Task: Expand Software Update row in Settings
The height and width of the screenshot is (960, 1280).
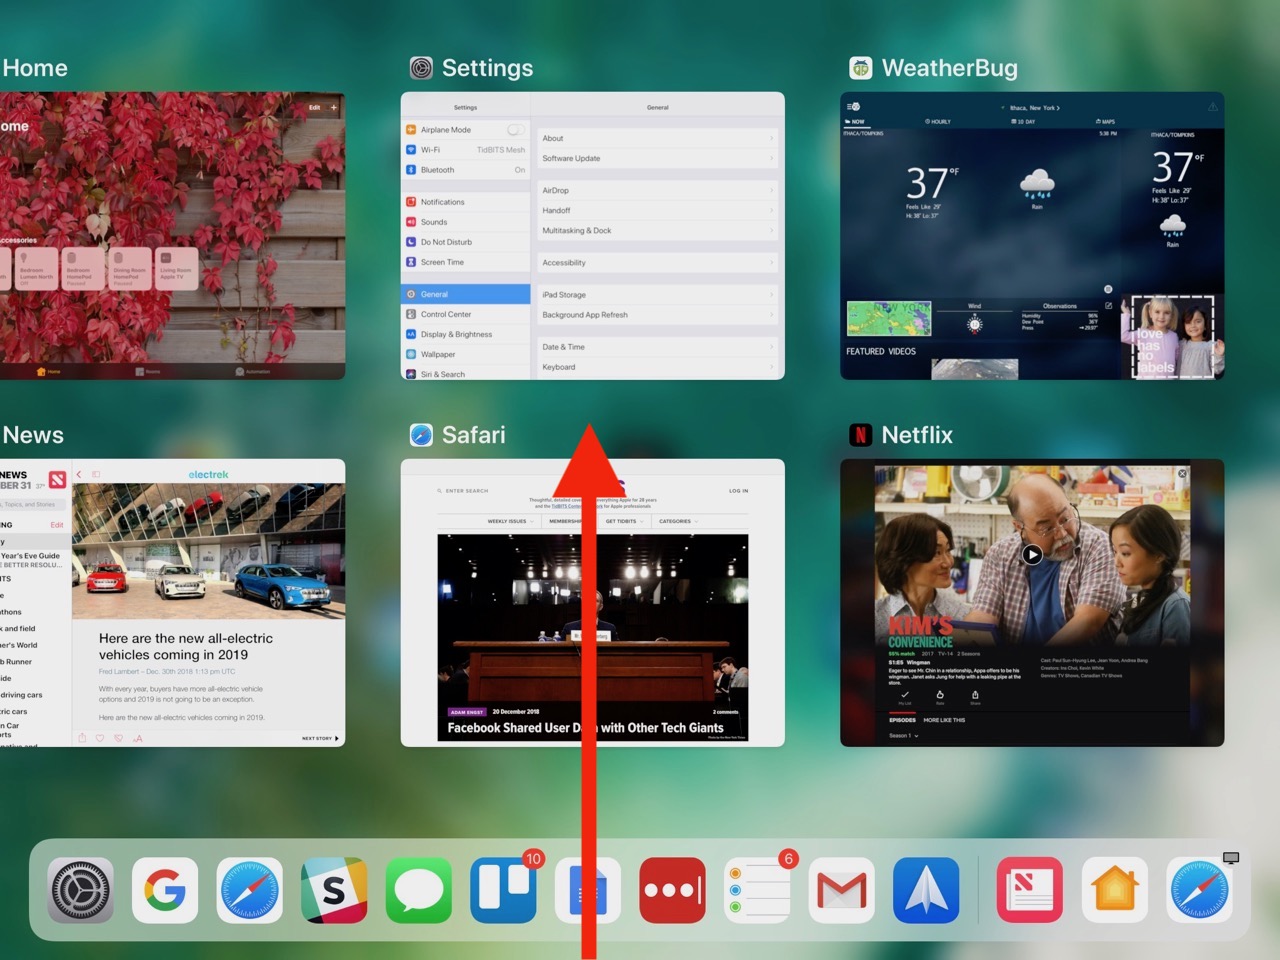Action: coord(657,158)
